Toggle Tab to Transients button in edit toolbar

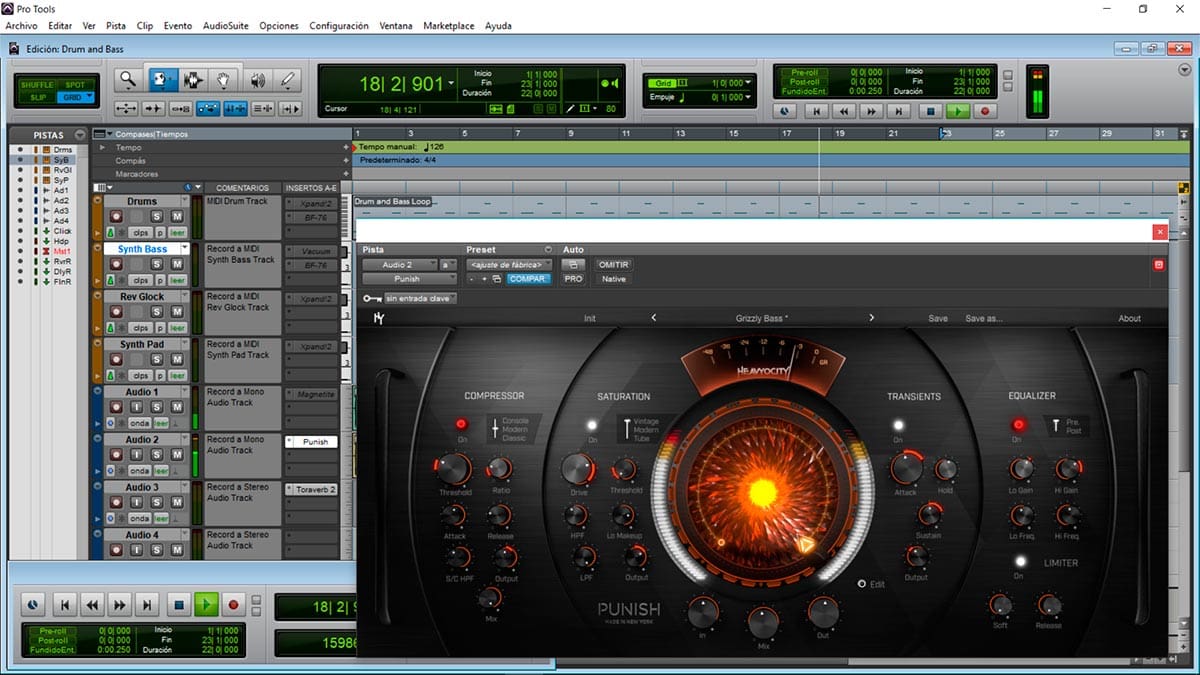[x=153, y=108]
